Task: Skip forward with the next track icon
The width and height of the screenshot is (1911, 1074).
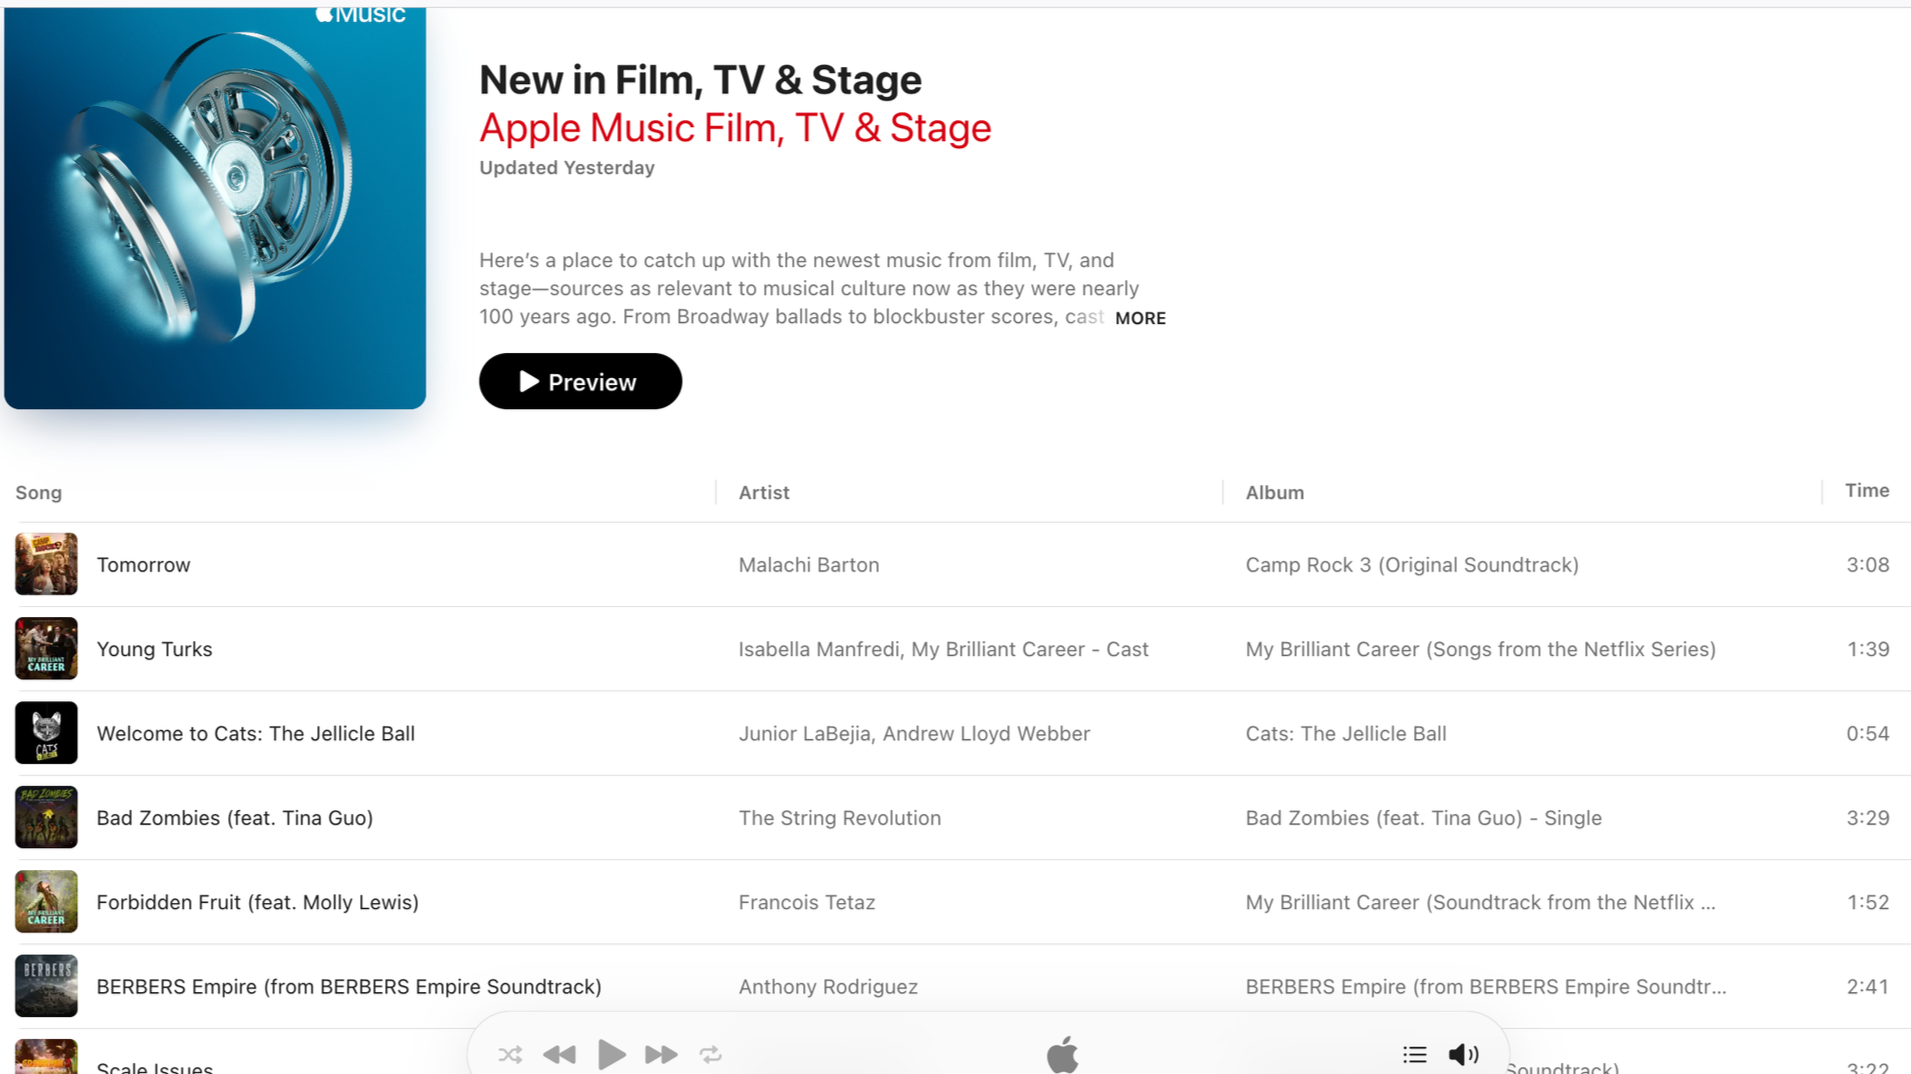Action: pyautogui.click(x=661, y=1054)
